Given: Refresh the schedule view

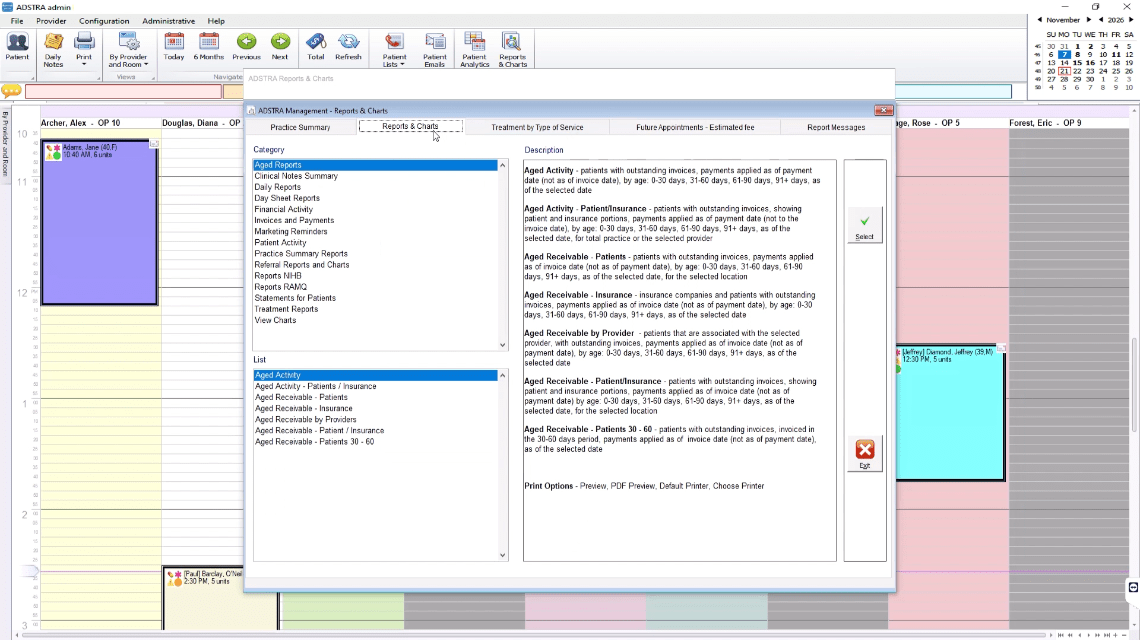Looking at the screenshot, I should [348, 47].
